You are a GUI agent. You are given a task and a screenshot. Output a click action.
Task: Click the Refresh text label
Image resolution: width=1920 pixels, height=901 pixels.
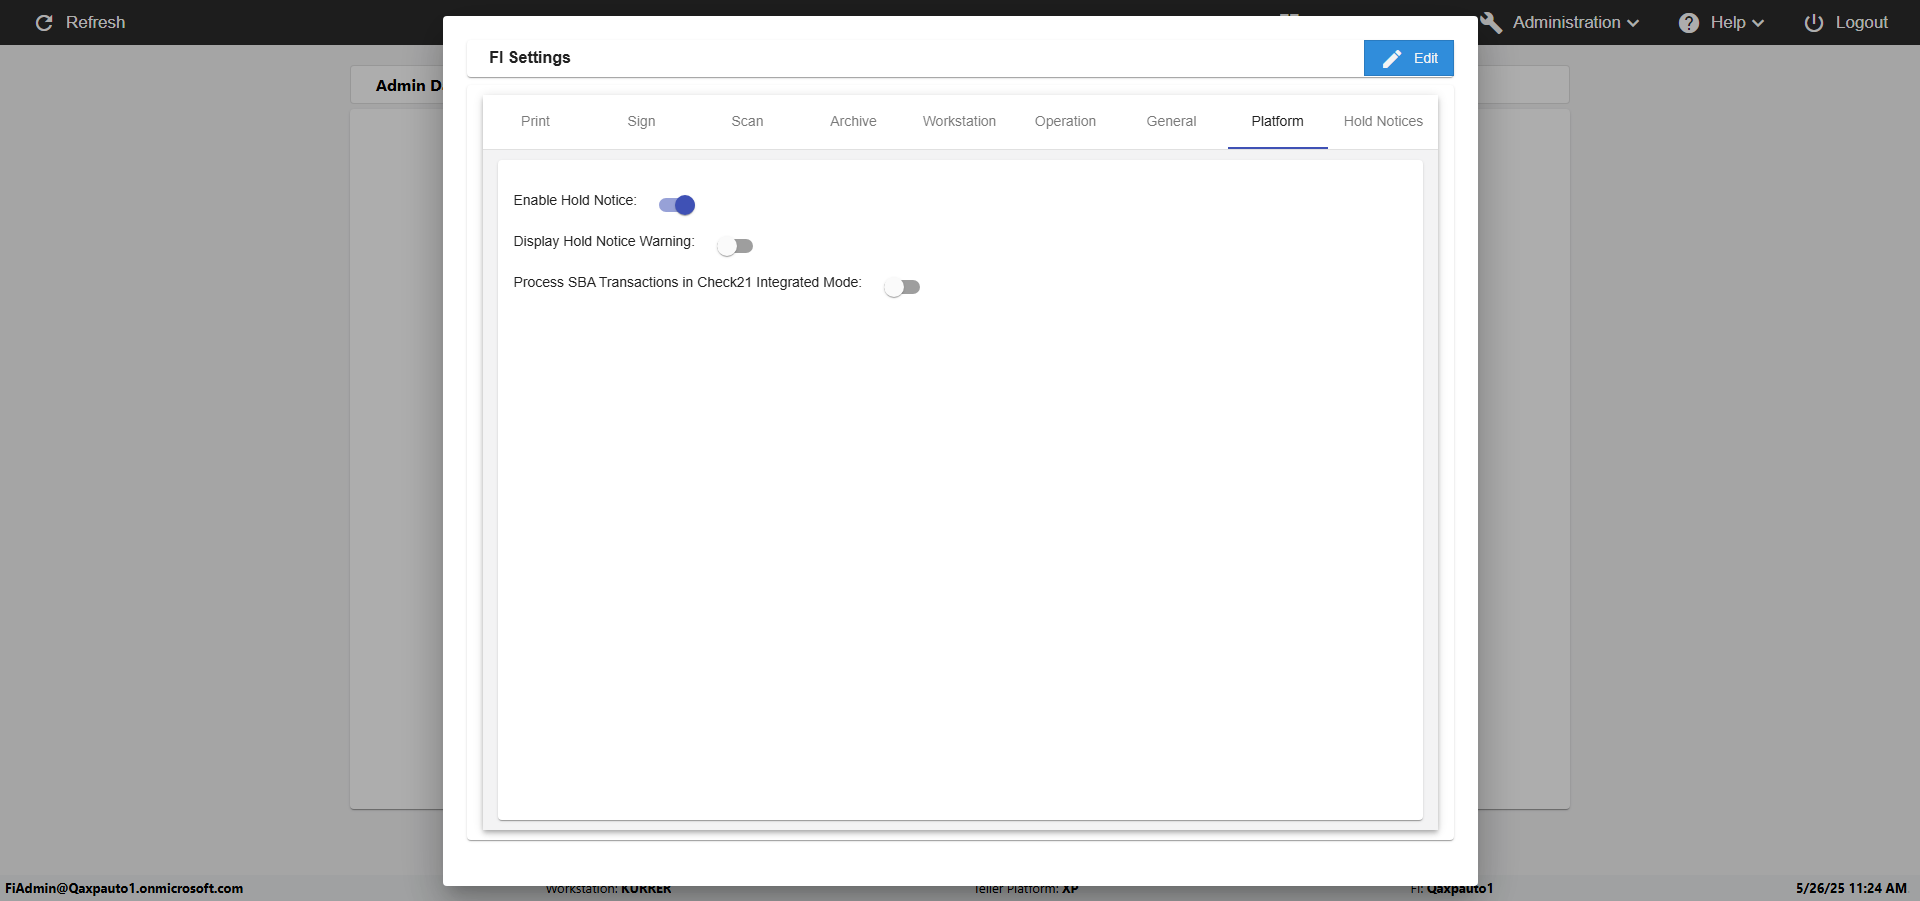[95, 22]
